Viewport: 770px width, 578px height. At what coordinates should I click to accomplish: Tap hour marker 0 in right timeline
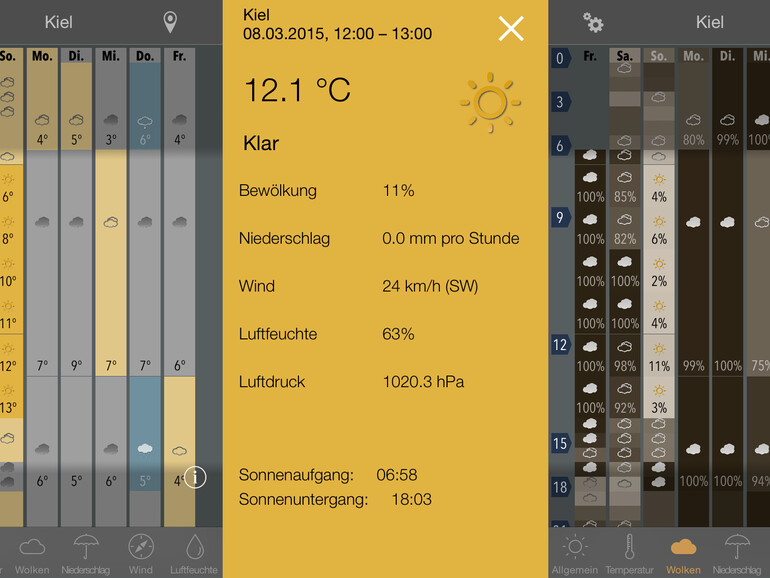pyautogui.click(x=560, y=58)
